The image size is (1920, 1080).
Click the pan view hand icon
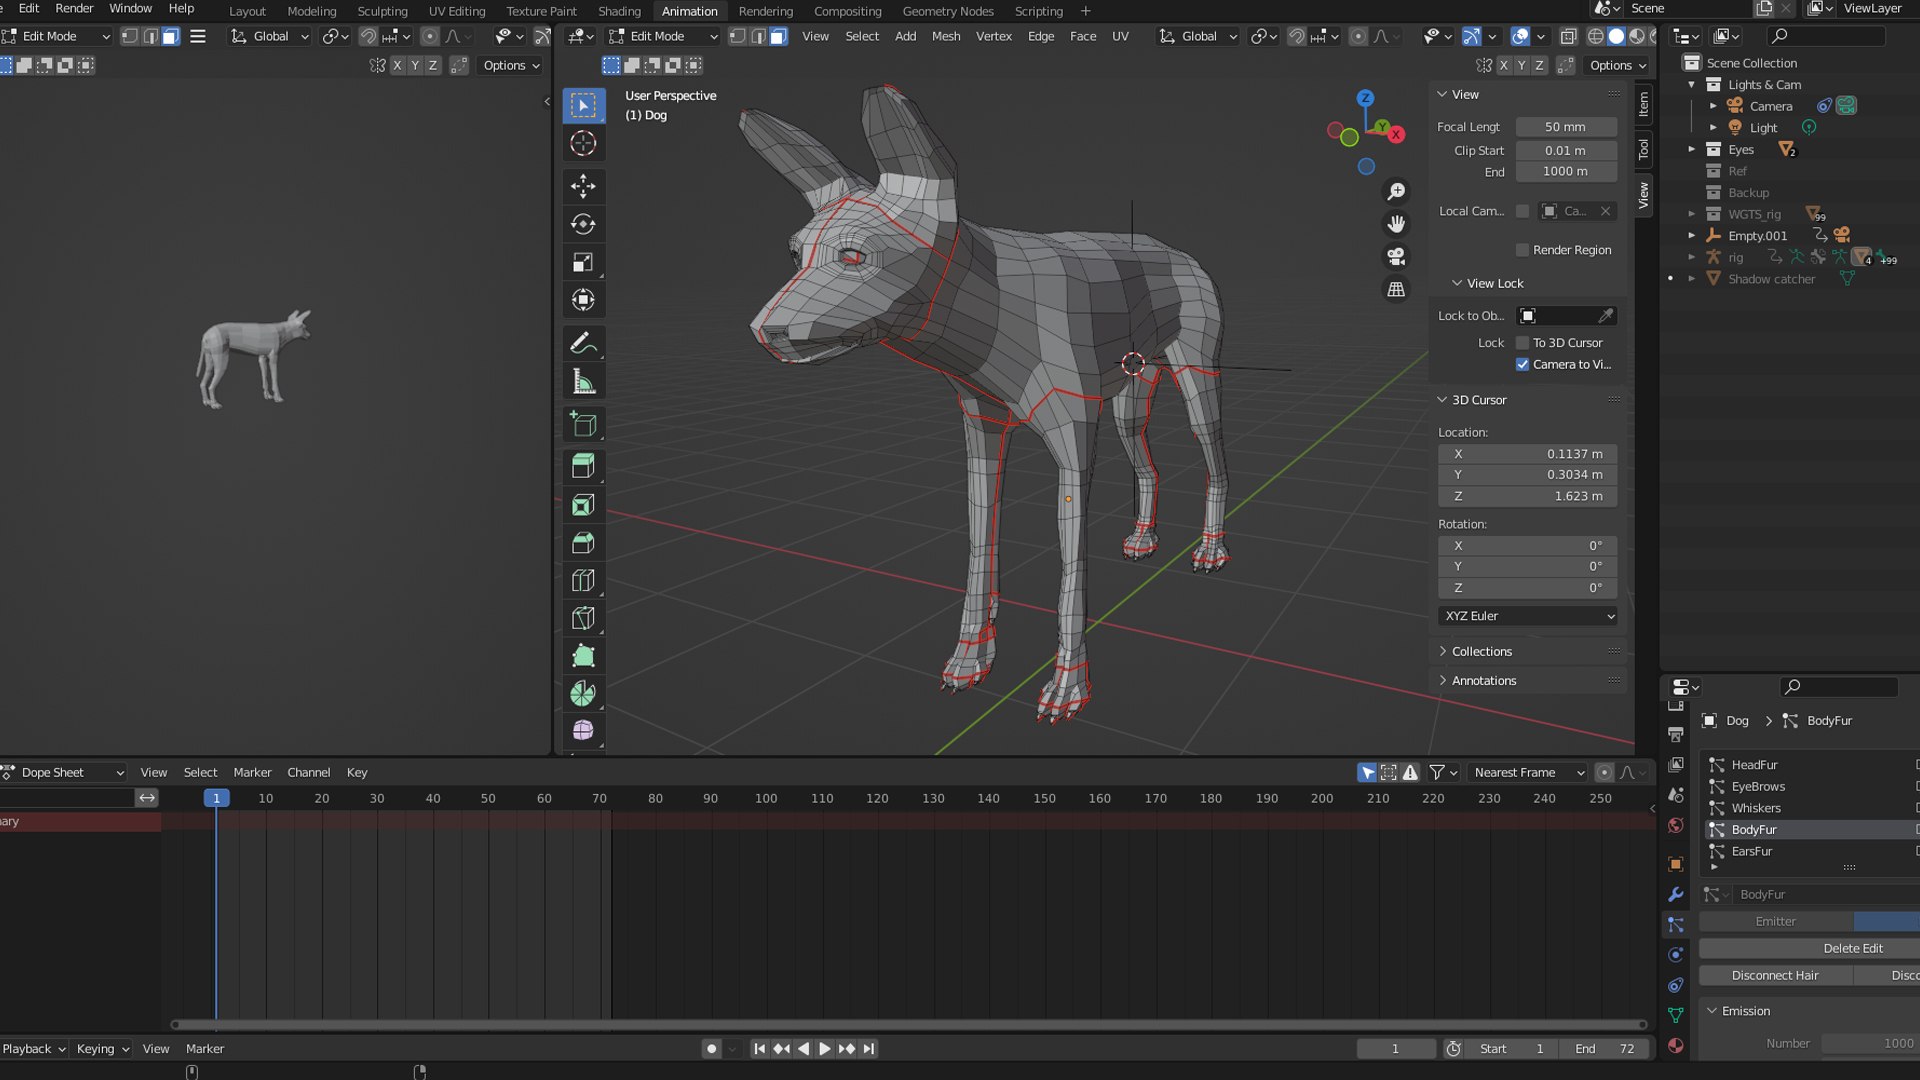tap(1396, 224)
